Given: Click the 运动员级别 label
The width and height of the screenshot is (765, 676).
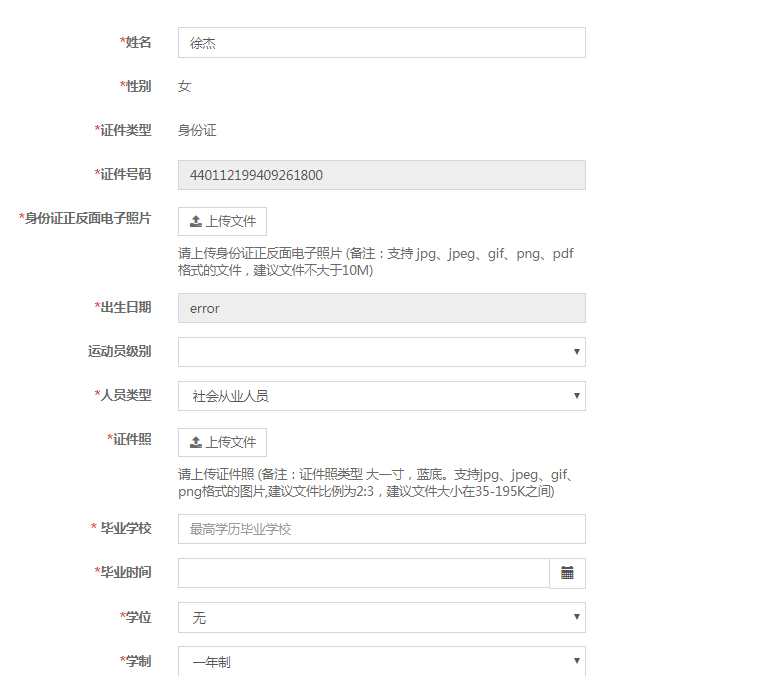Looking at the screenshot, I should [x=120, y=351].
